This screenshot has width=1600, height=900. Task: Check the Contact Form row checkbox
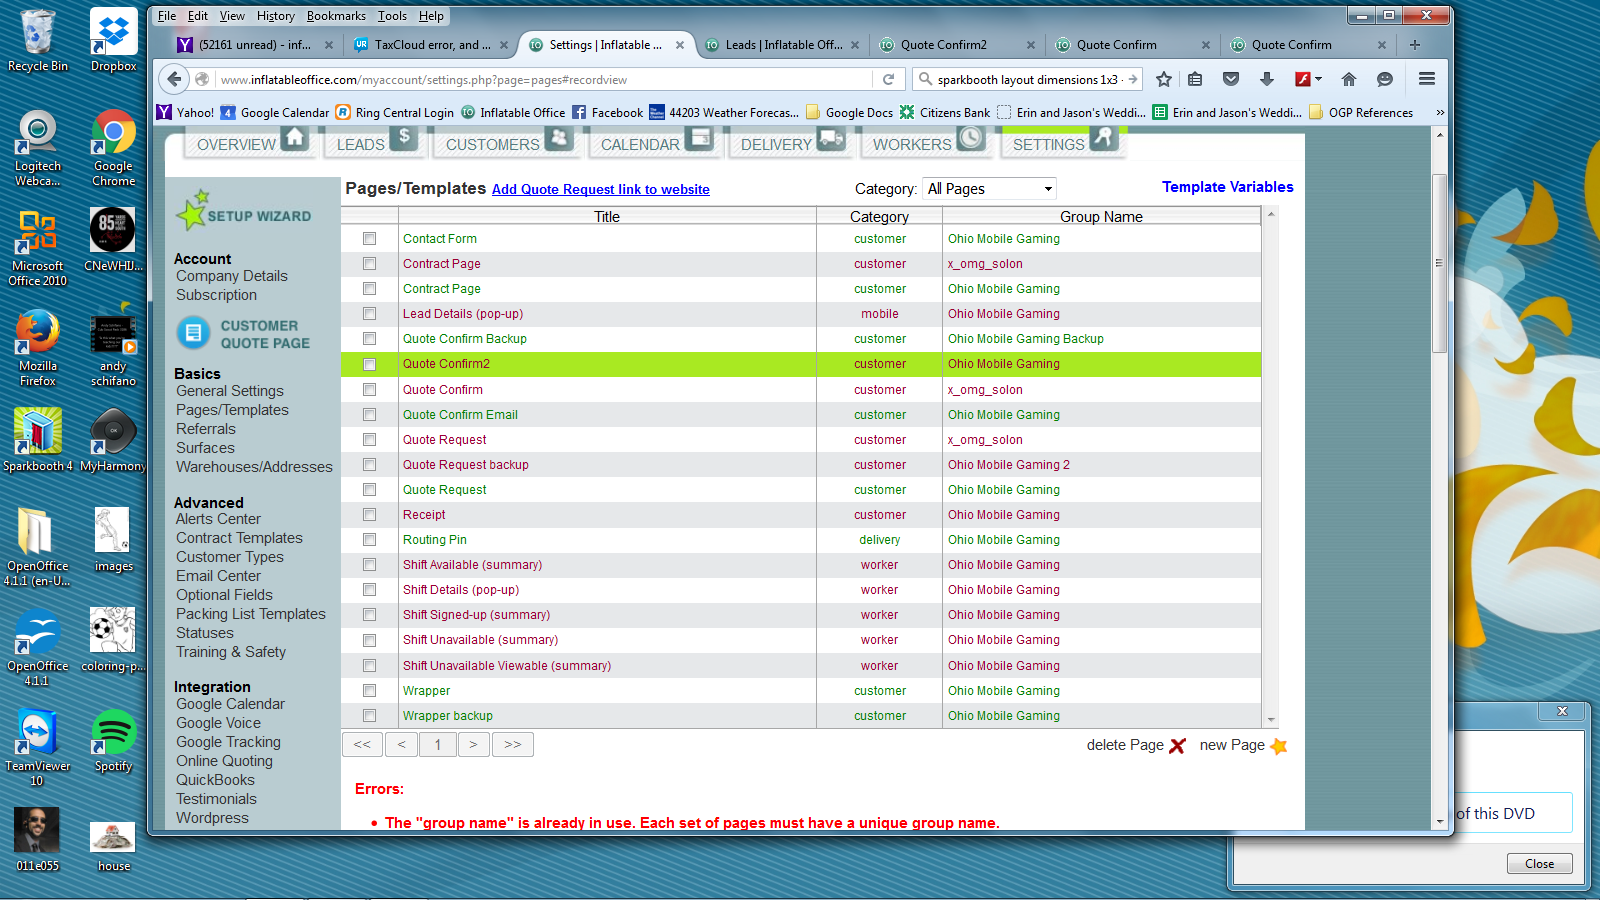(370, 239)
